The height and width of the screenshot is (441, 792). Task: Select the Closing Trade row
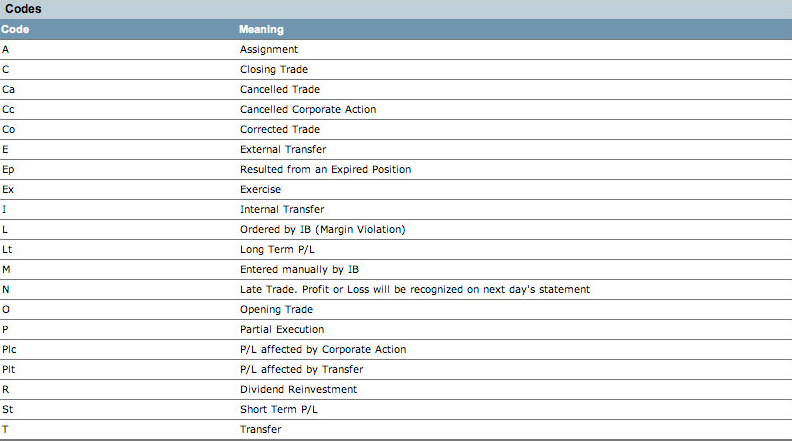tap(396, 70)
